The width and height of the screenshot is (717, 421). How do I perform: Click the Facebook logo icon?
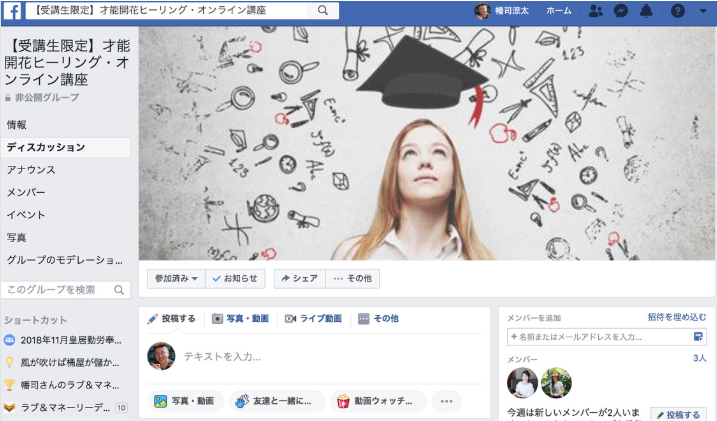pos(17,11)
